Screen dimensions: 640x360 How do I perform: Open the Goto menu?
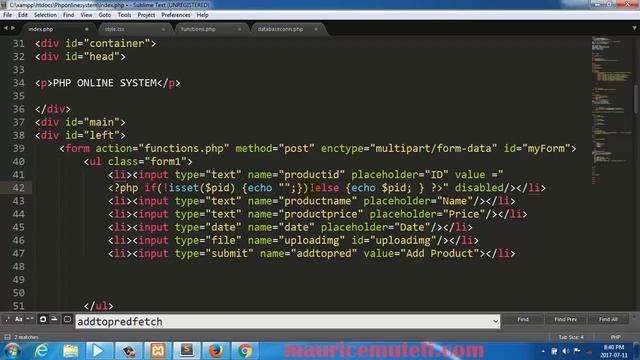[x=105, y=15]
